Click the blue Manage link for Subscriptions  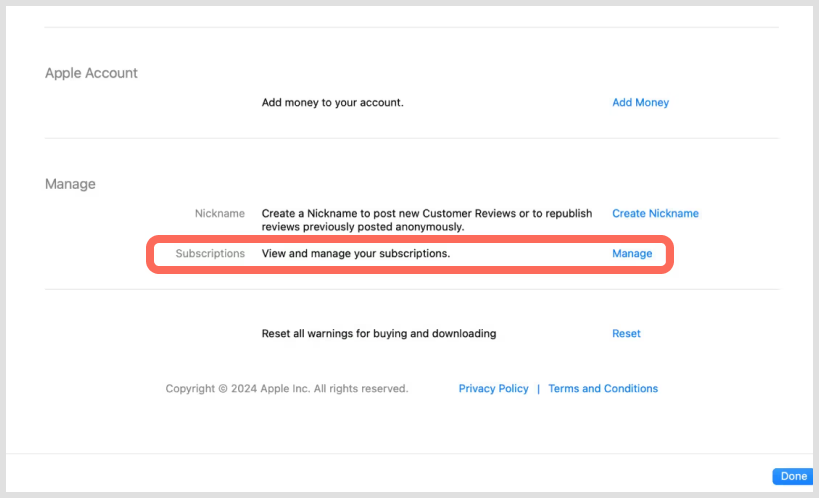[x=632, y=254]
